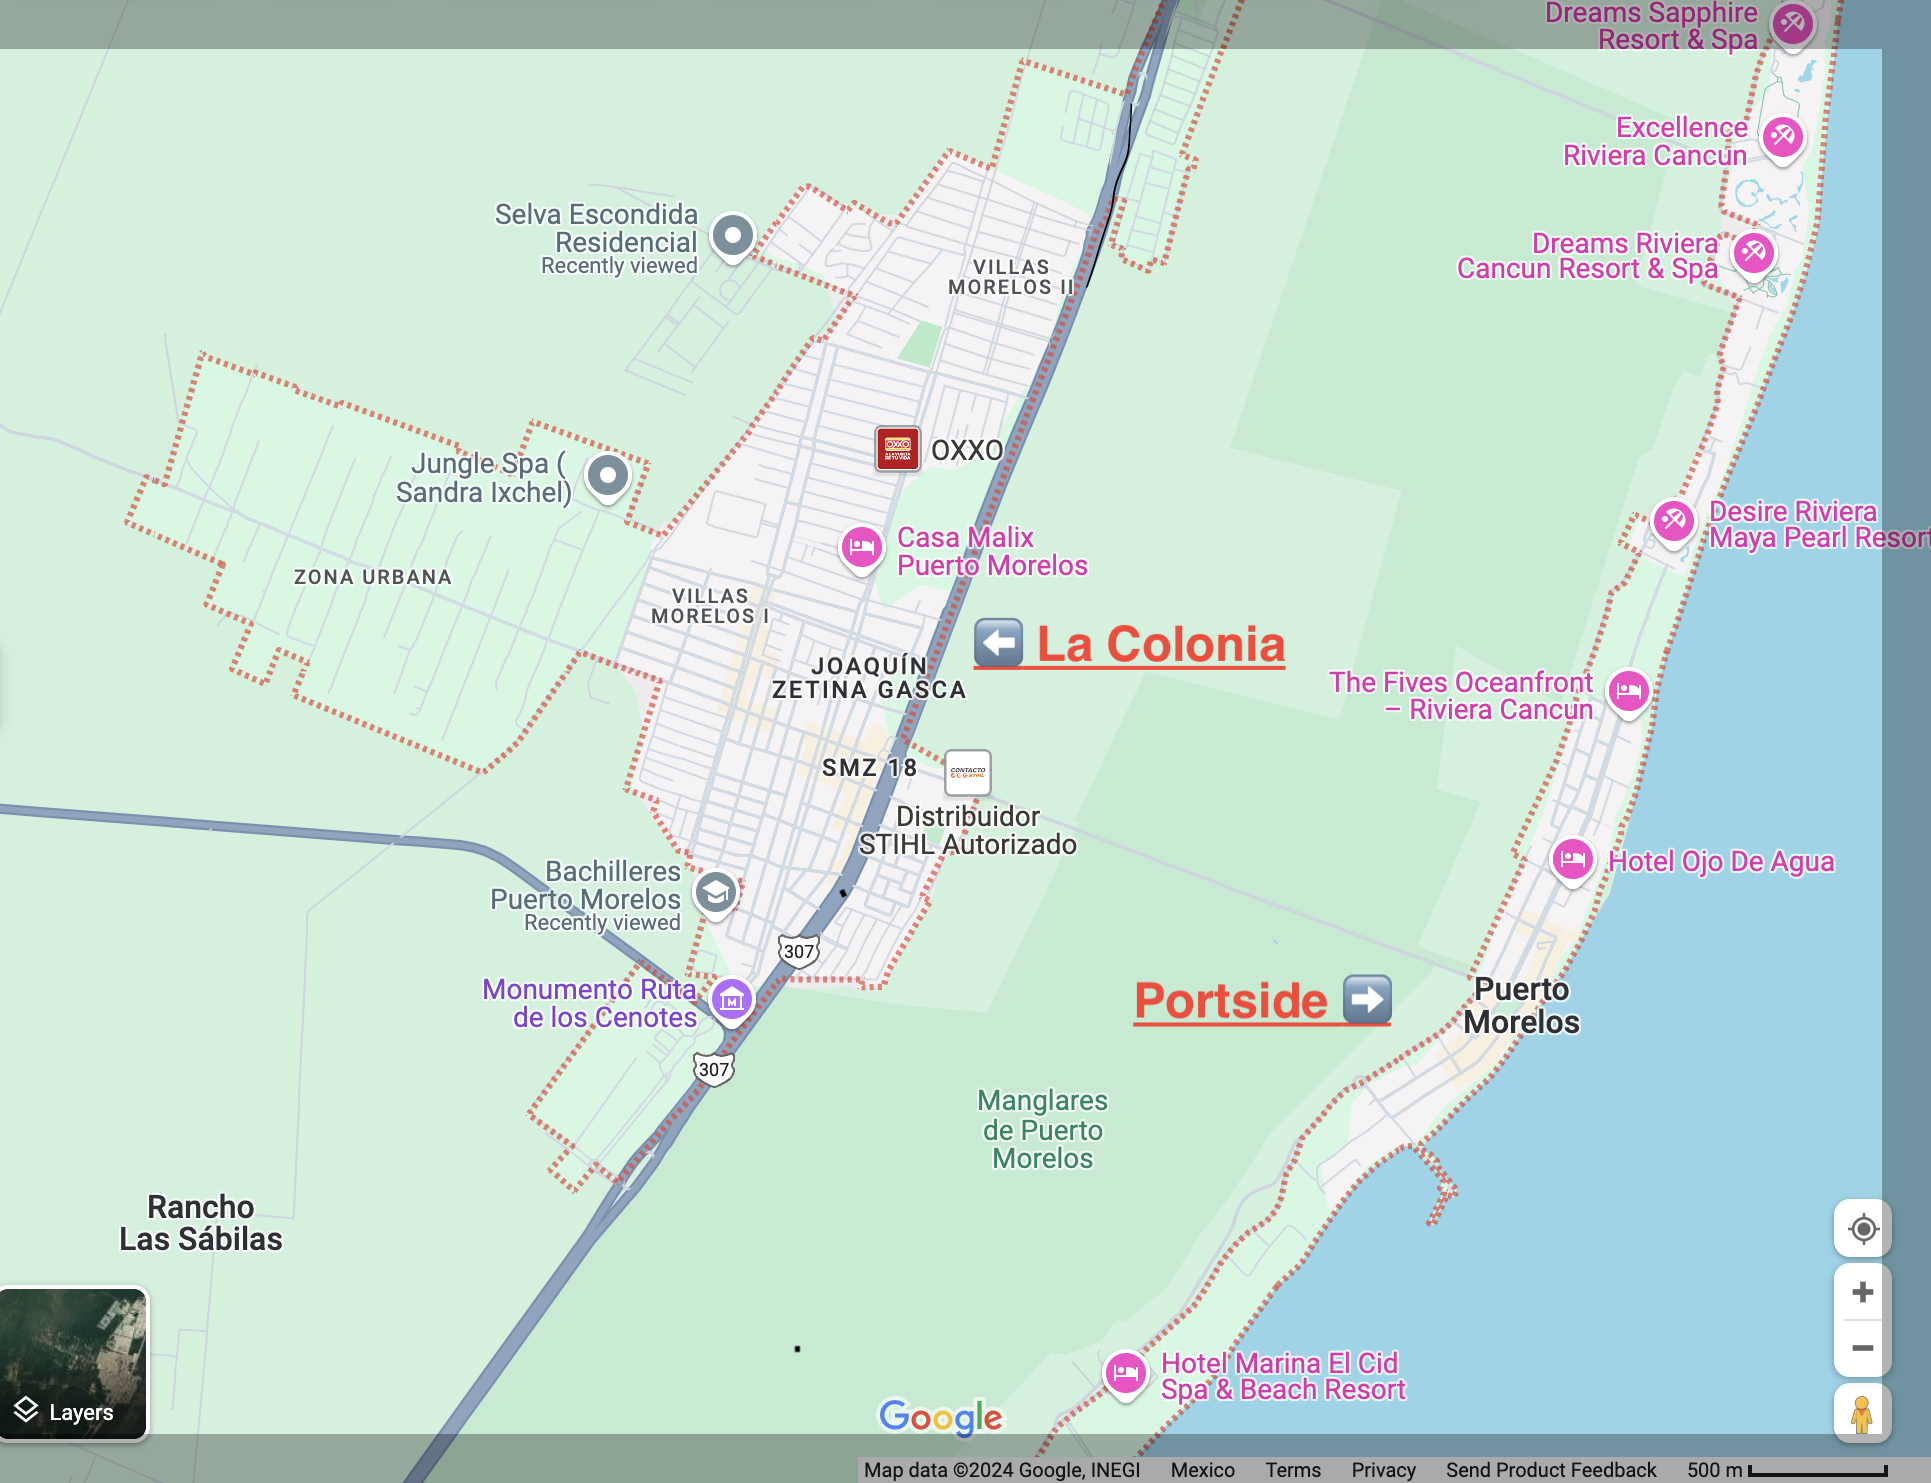The image size is (1931, 1483).
Task: Click the zoom in (+) button
Action: (x=1864, y=1290)
